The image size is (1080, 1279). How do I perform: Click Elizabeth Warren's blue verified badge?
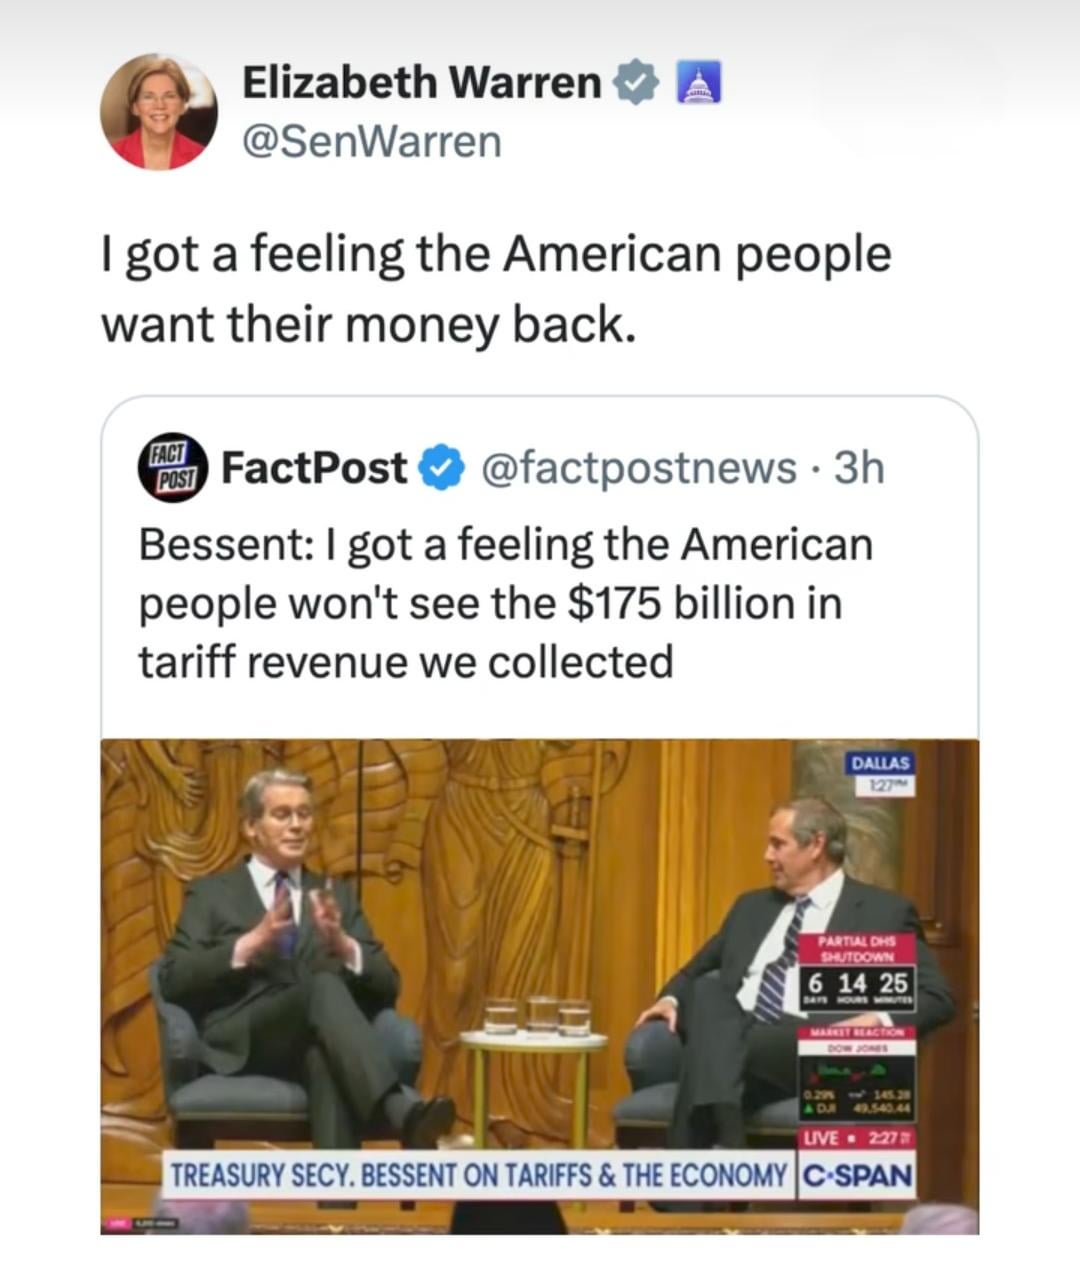click(633, 83)
